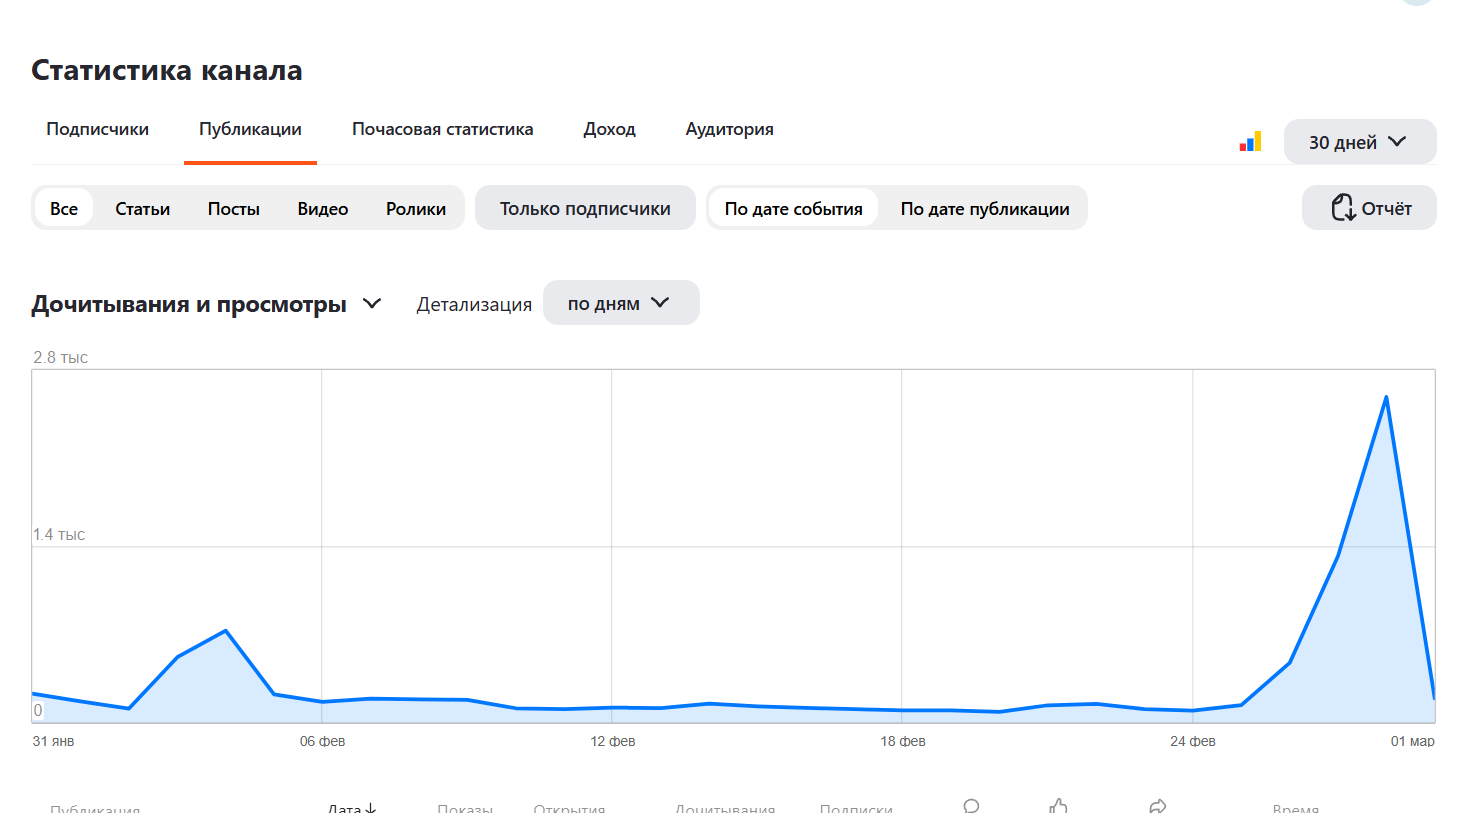Click the share arrow column icon
Screen dimensions: 1464x813
coord(1158,806)
